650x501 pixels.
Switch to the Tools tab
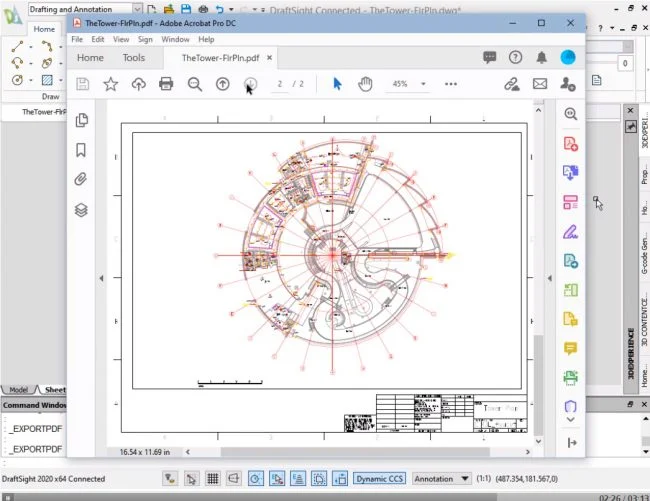coord(133,58)
